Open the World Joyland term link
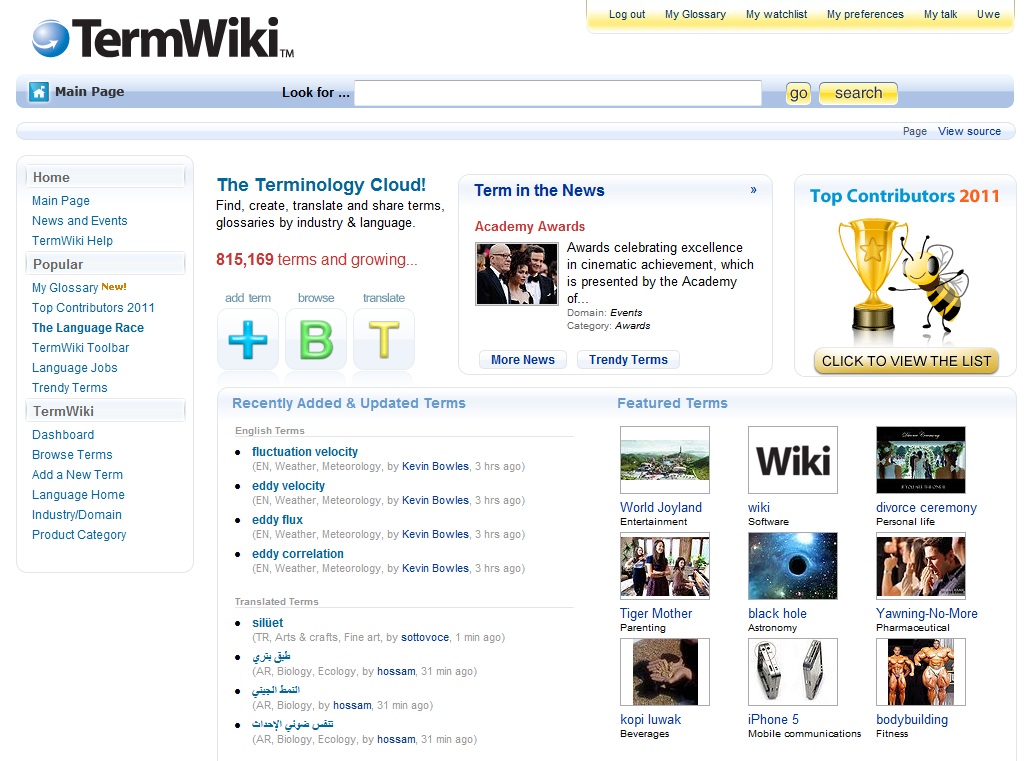Image resolution: width=1029 pixels, height=761 pixels. [x=661, y=508]
